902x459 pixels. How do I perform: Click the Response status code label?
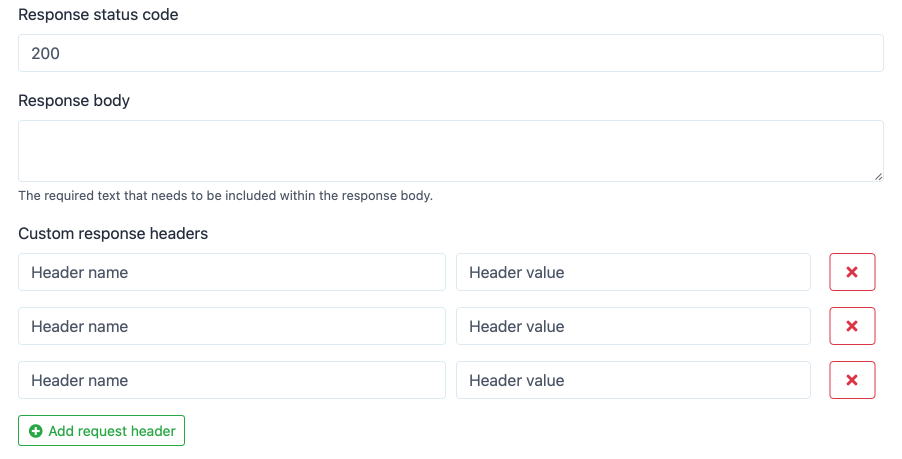click(98, 15)
